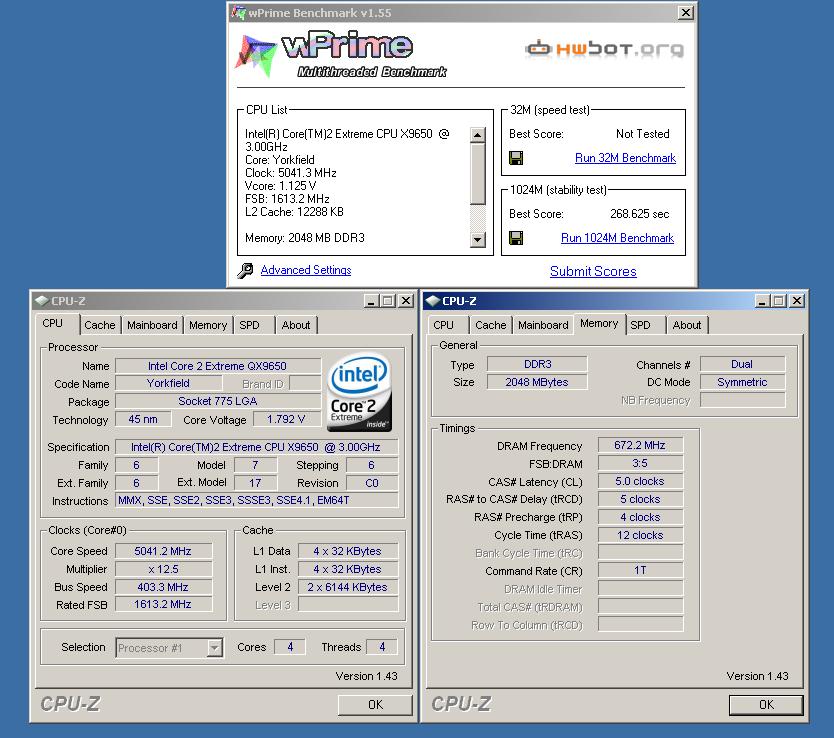The height and width of the screenshot is (738, 834).
Task: Click the Channels value Dual
Action: [742, 364]
